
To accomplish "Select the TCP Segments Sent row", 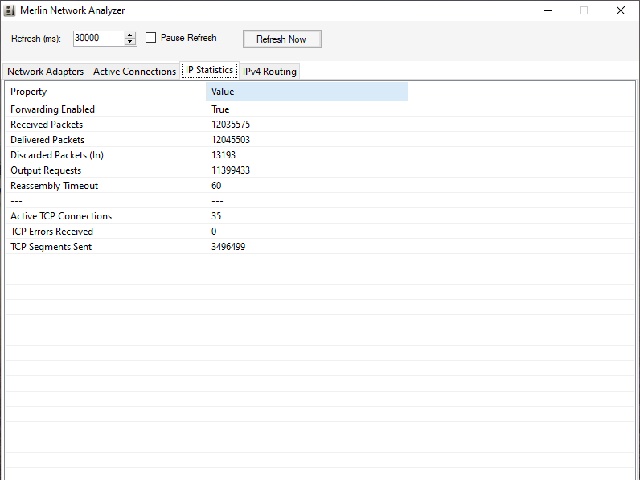I will [320, 247].
